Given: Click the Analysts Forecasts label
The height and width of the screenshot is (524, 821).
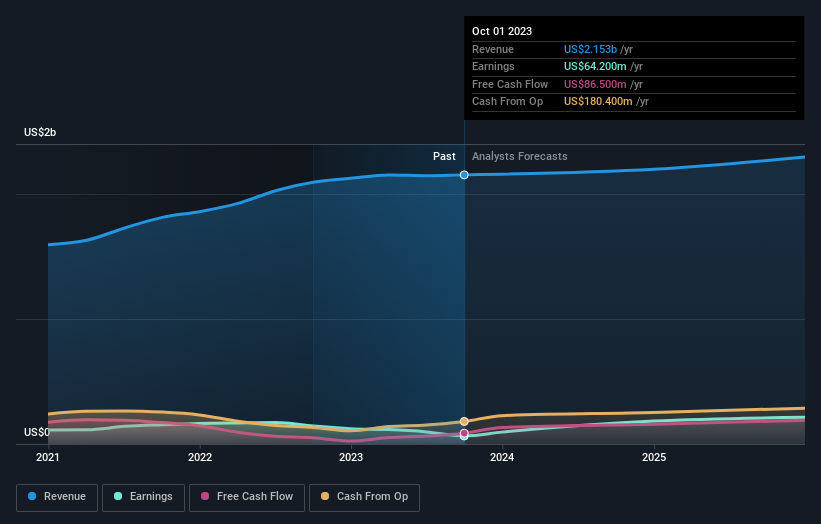Looking at the screenshot, I should [519, 157].
